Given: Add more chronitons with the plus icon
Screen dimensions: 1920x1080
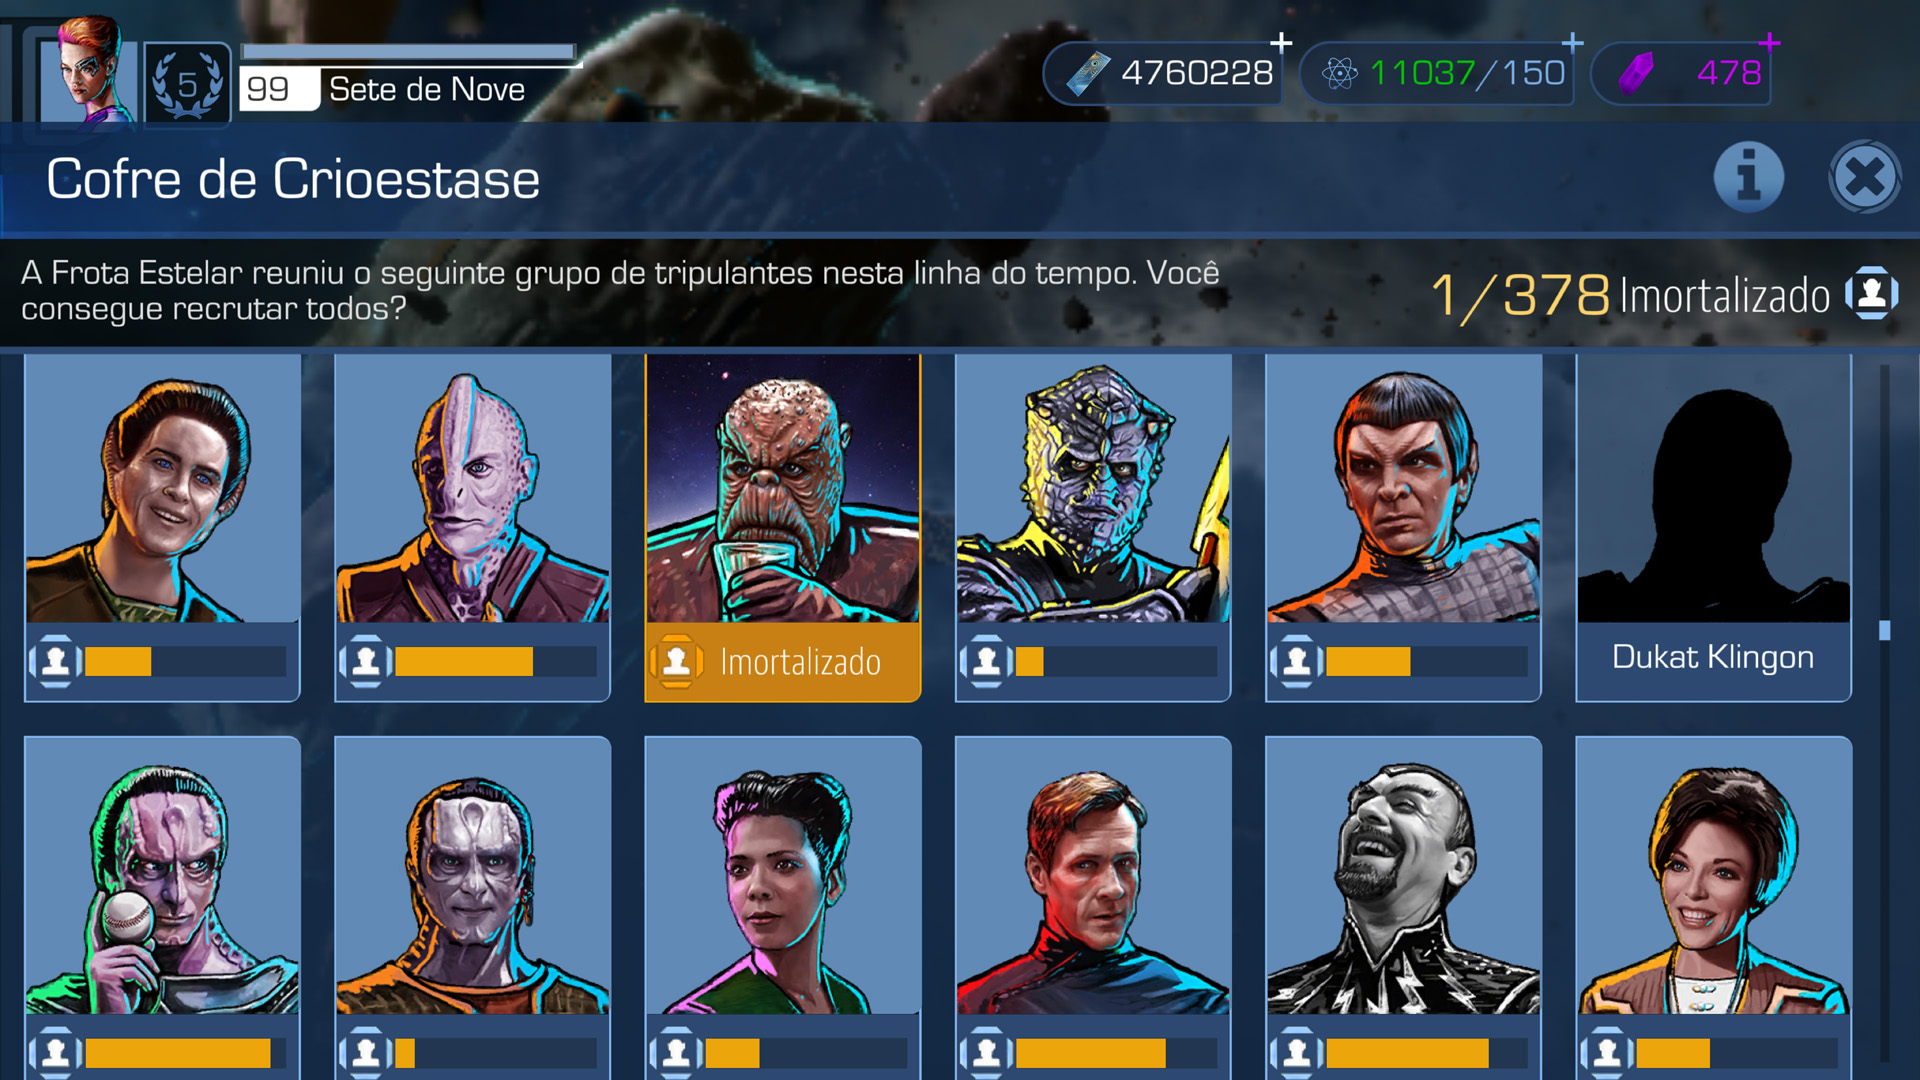Looking at the screenshot, I should pos(1572,42).
